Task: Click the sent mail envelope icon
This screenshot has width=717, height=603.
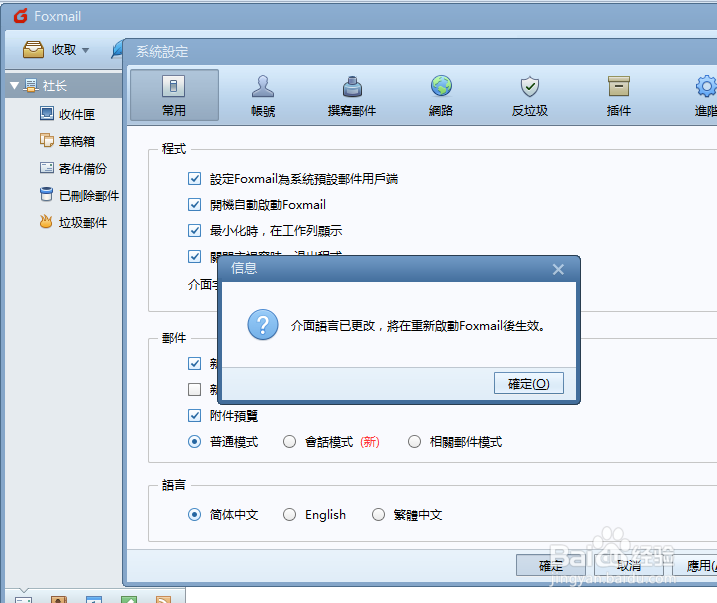Action: click(47, 168)
